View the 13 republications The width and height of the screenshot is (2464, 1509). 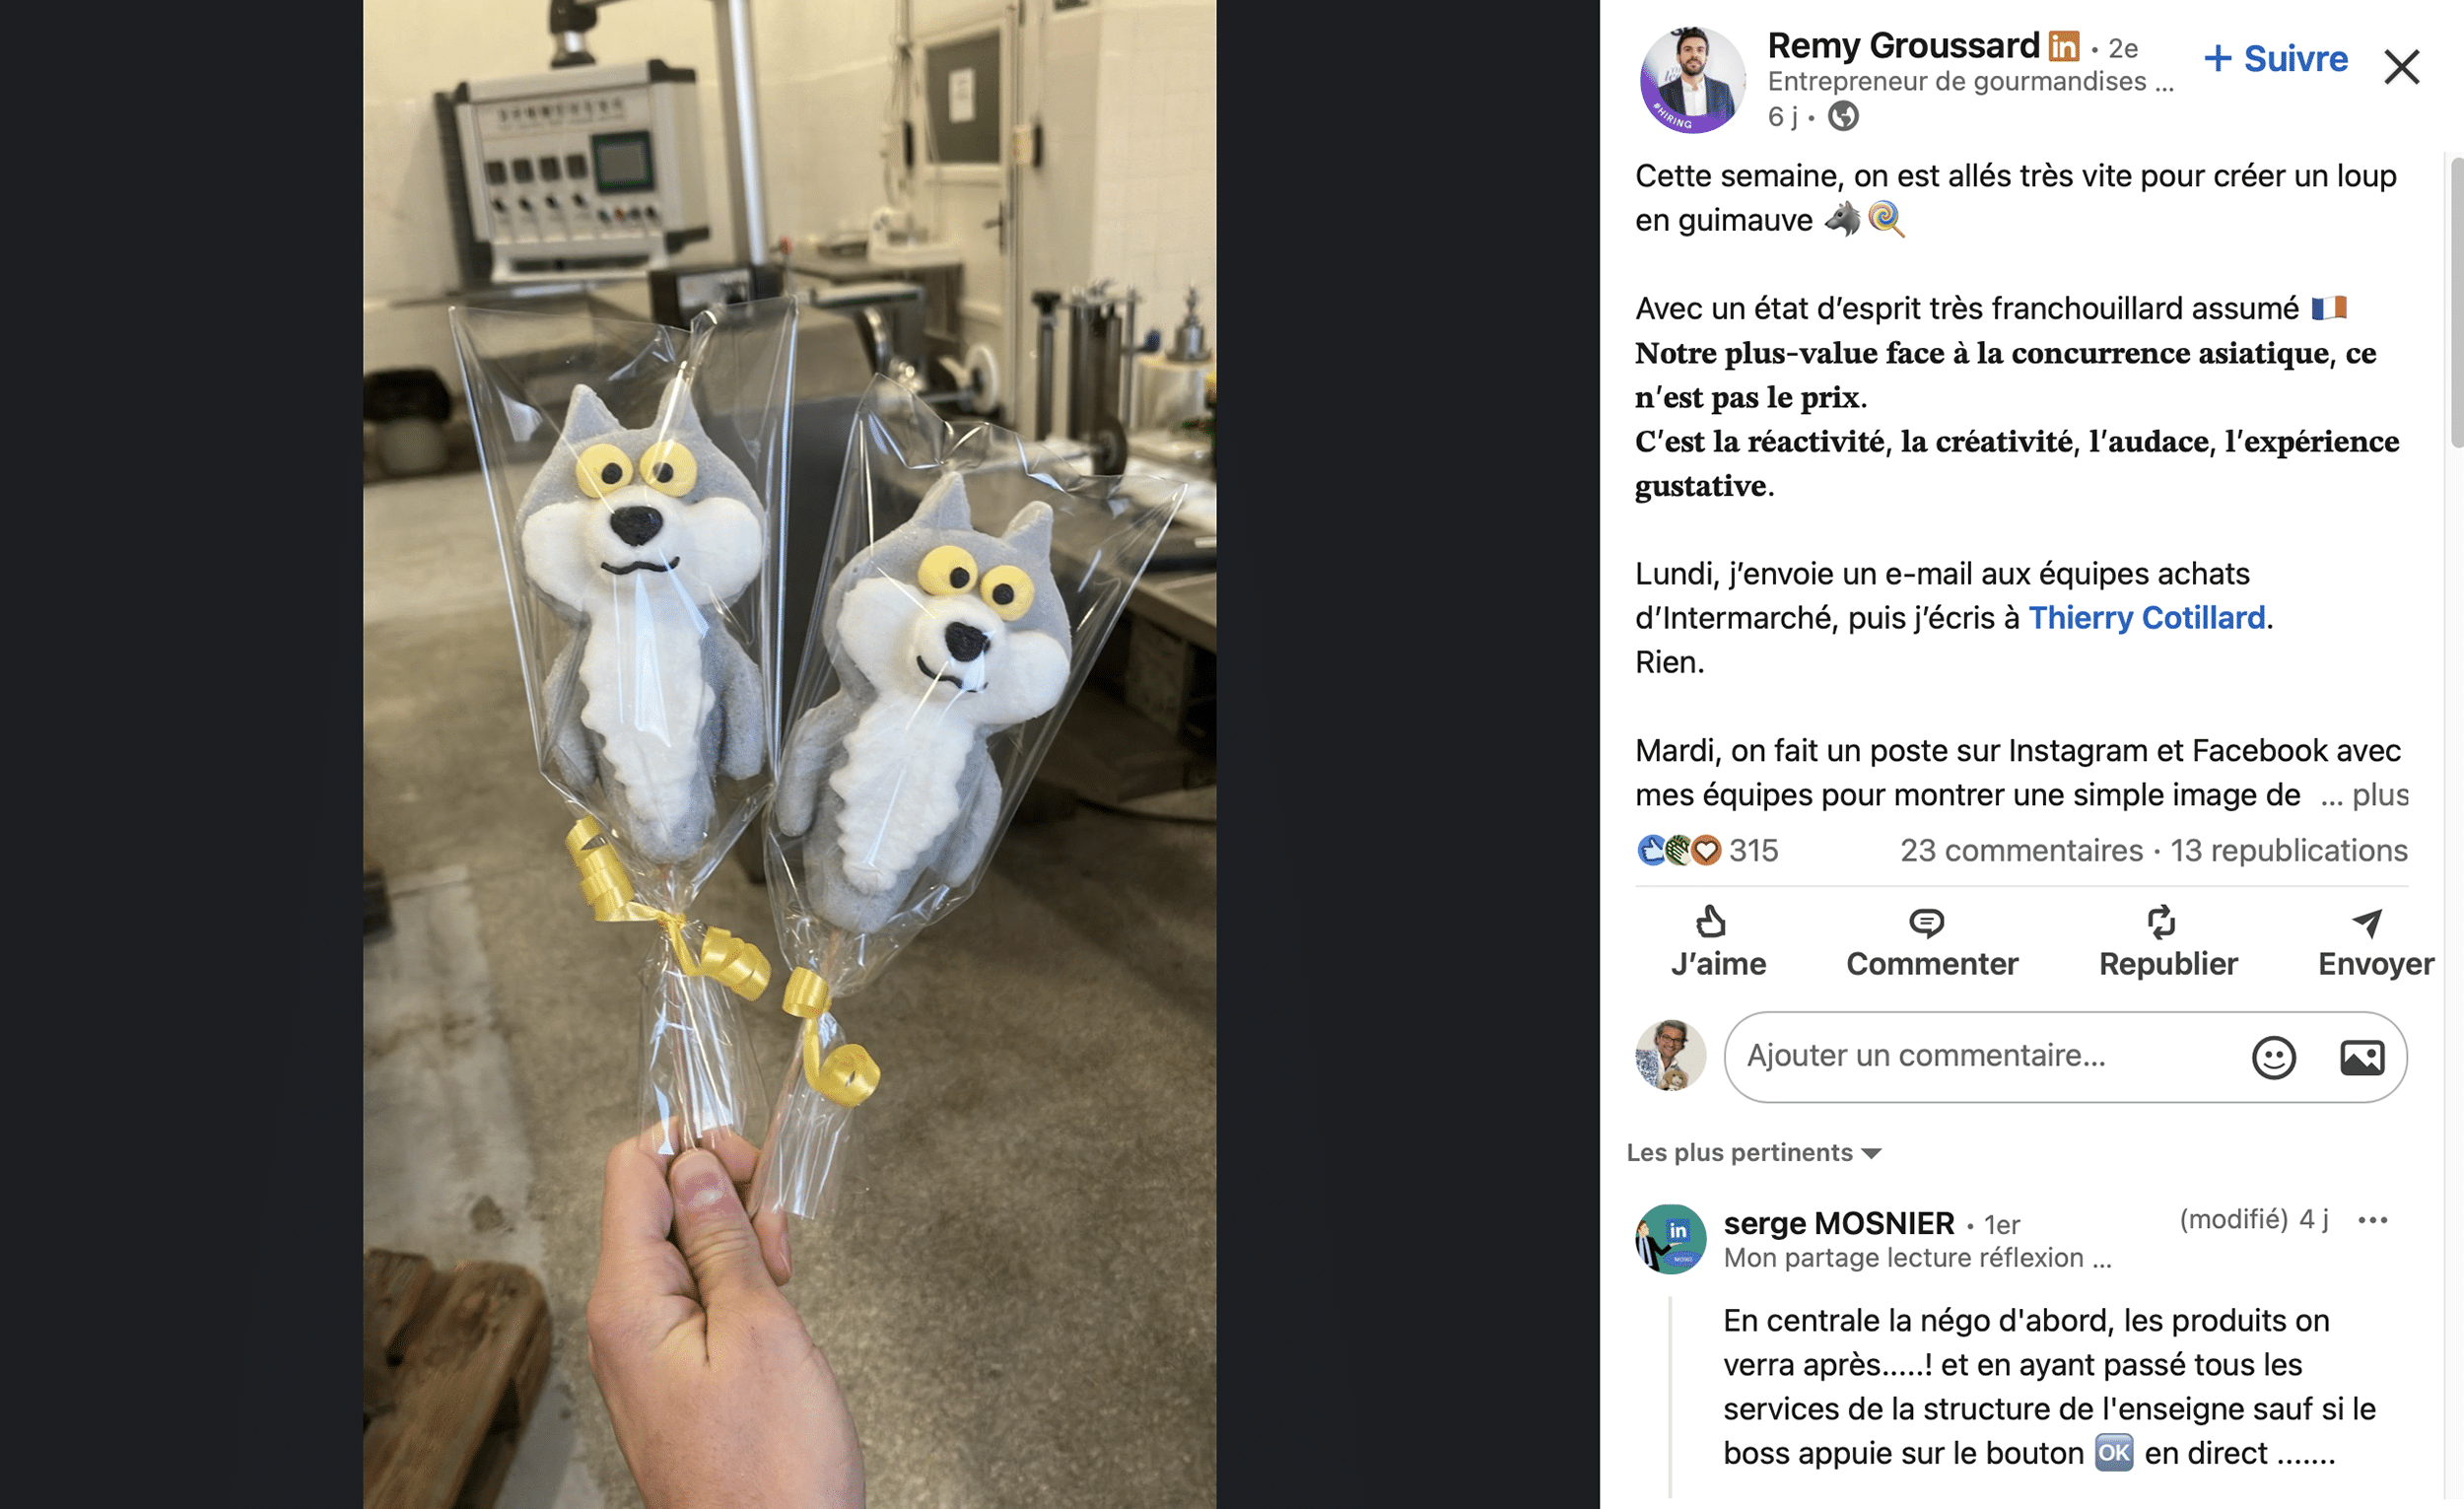point(2288,850)
